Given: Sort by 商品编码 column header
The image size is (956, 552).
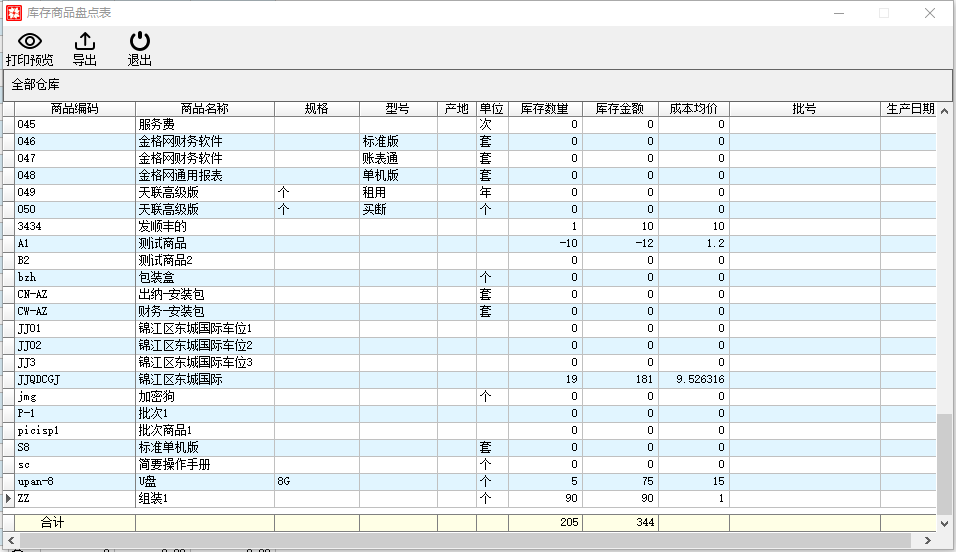Looking at the screenshot, I should (75, 108).
